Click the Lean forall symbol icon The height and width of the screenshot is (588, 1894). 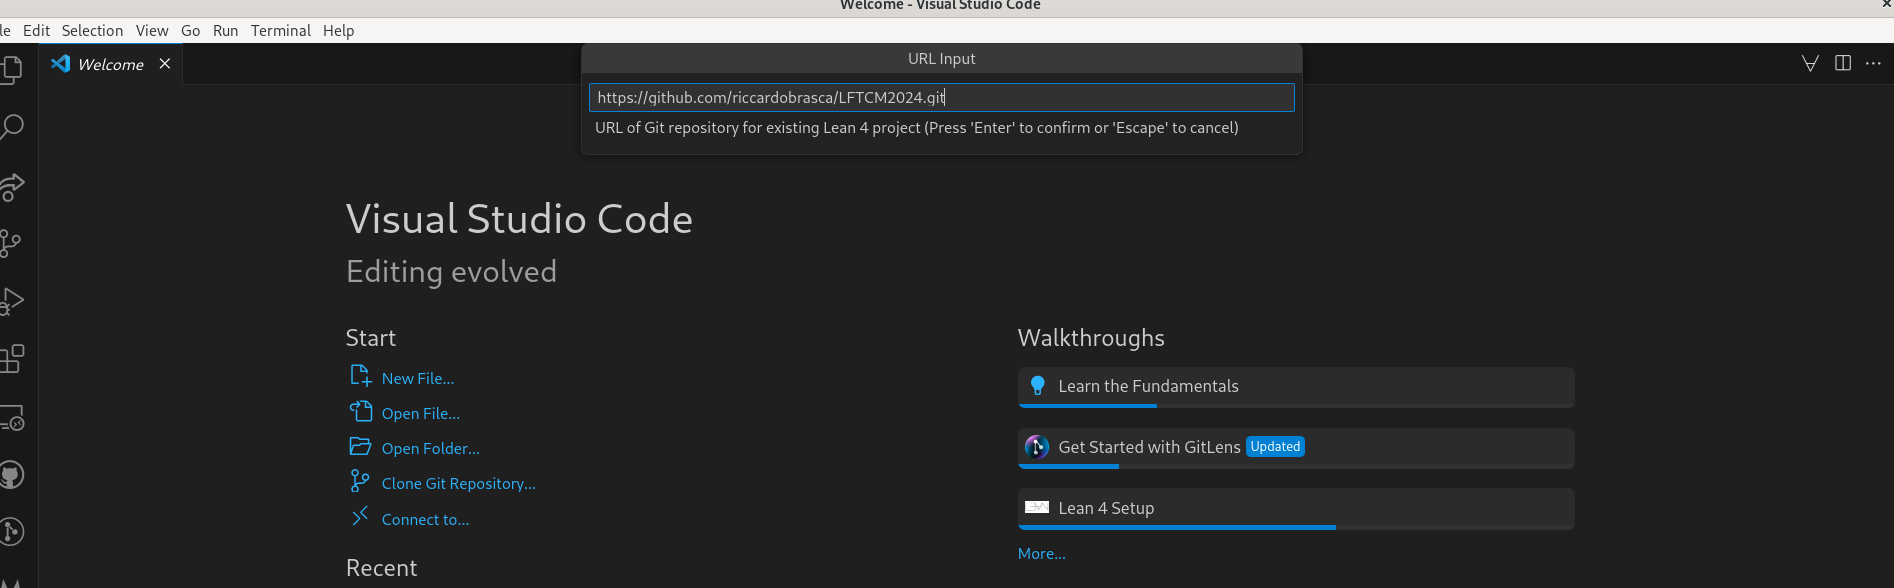click(x=1810, y=64)
